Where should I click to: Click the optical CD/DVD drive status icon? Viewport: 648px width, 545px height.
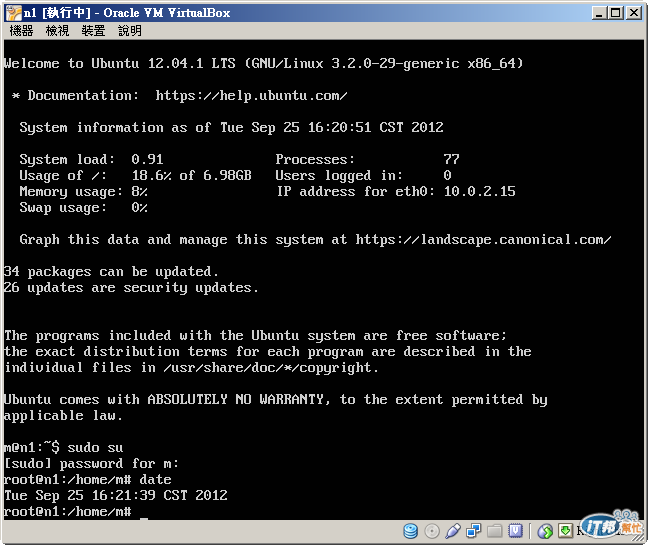(x=432, y=531)
